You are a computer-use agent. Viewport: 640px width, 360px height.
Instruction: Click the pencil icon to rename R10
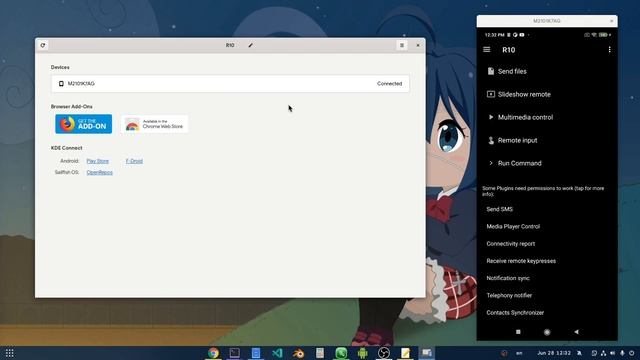pyautogui.click(x=251, y=45)
